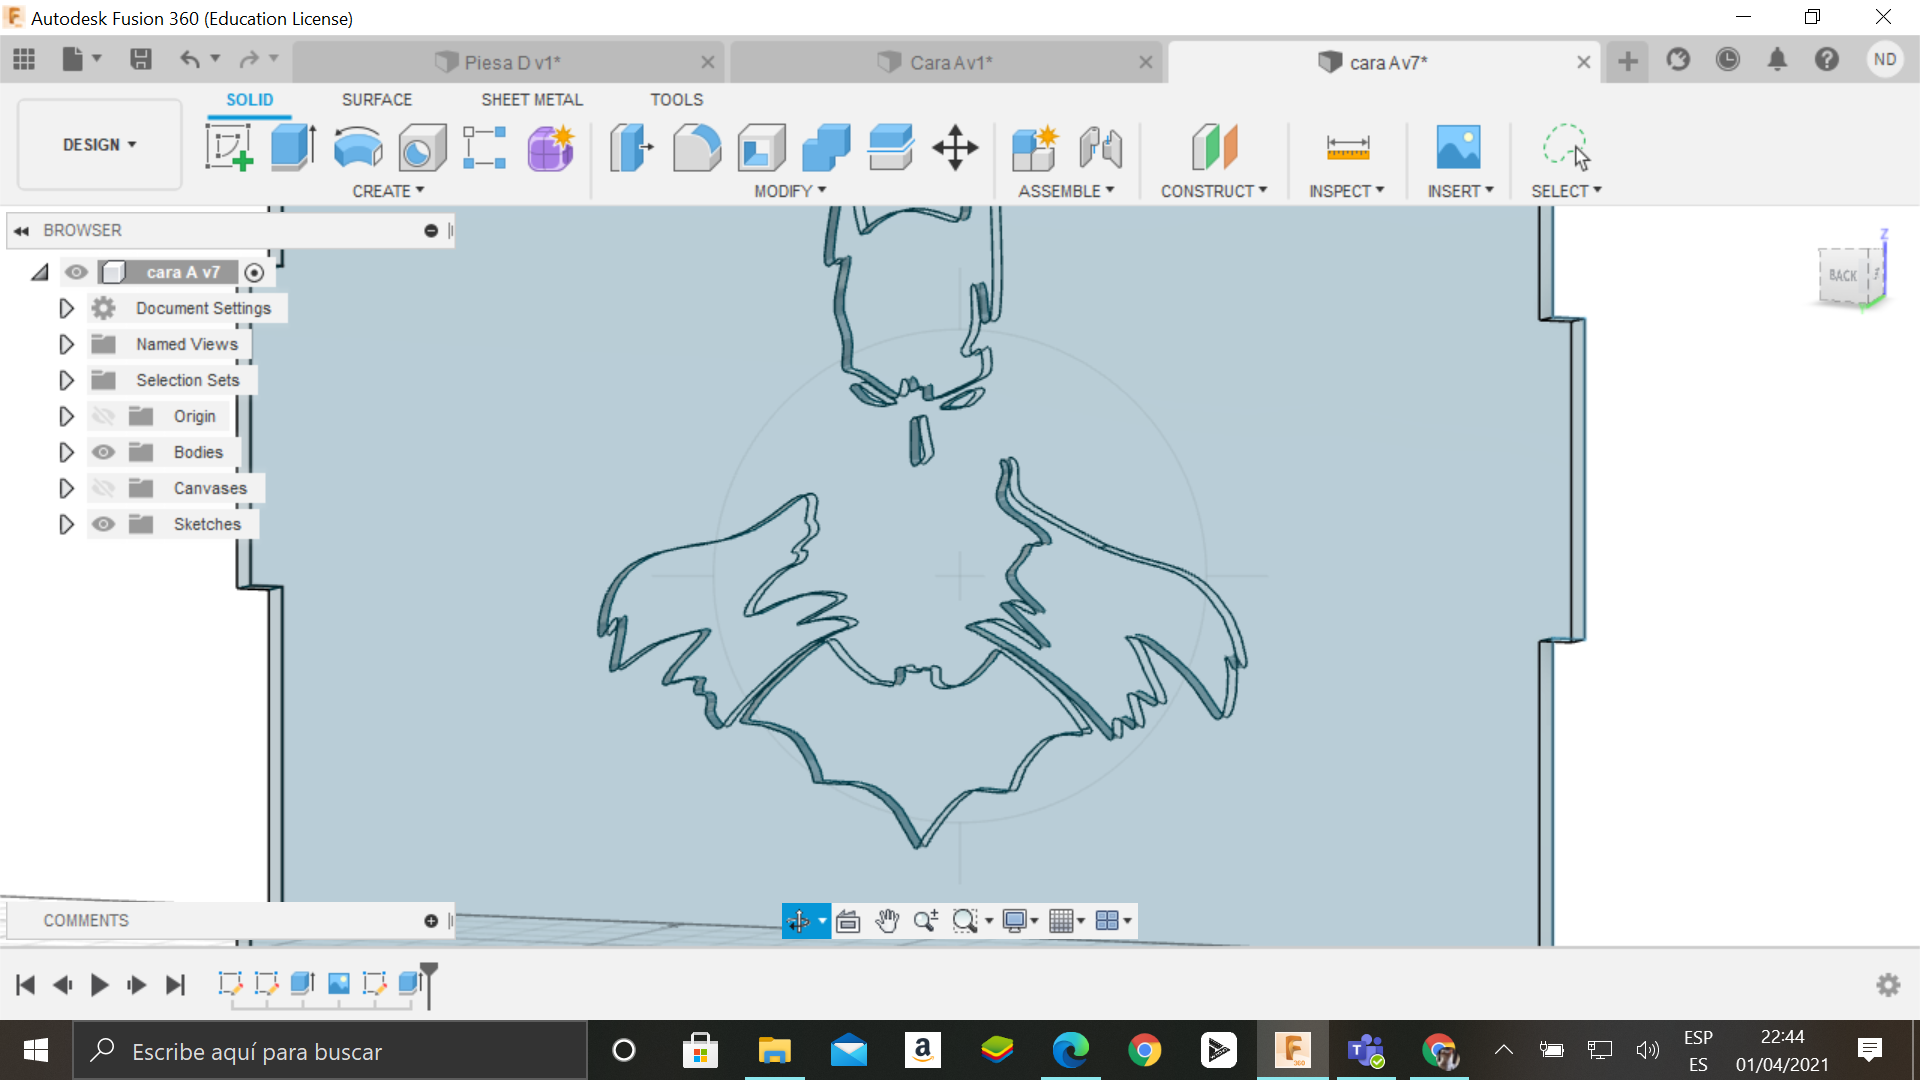Collapse the cara A v7 root node
Image resolution: width=1920 pixels, height=1080 pixels.
click(x=40, y=272)
